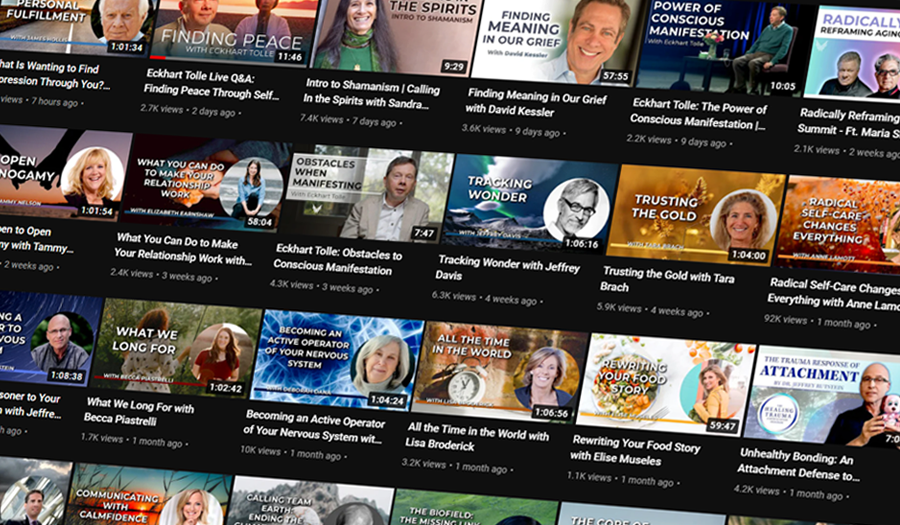Open the Personal Fulfillment video thumbnail

tap(75, 27)
